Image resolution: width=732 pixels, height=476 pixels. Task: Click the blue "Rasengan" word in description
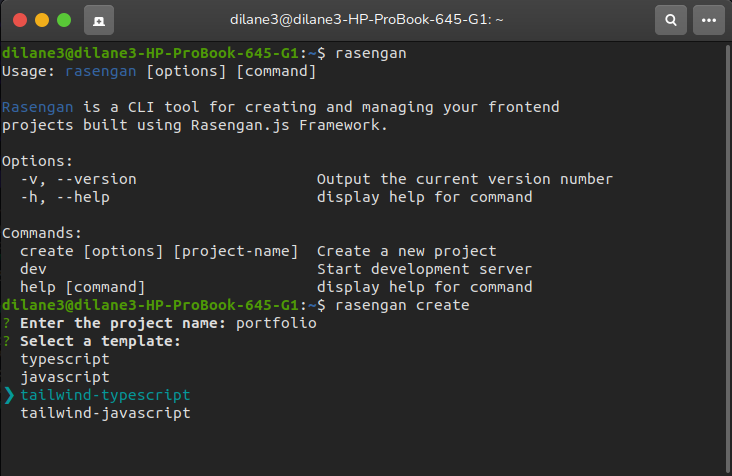(38, 107)
